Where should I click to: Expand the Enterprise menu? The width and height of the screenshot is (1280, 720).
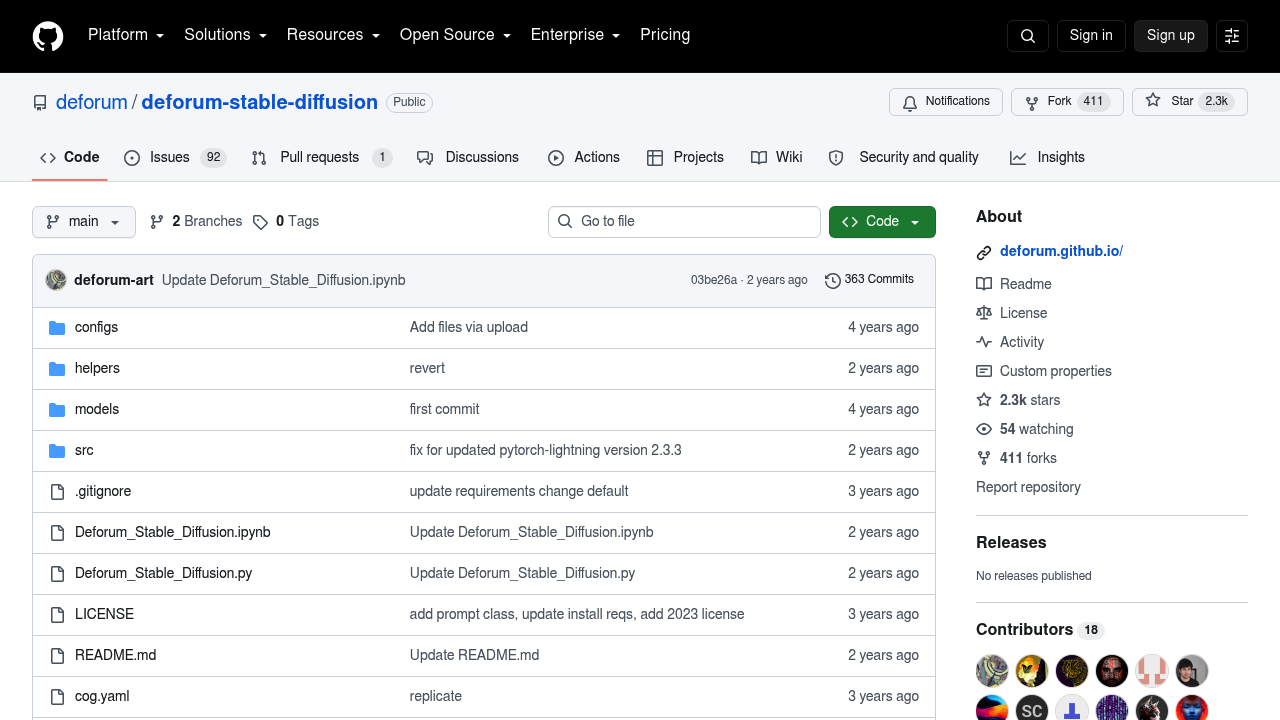click(x=576, y=35)
